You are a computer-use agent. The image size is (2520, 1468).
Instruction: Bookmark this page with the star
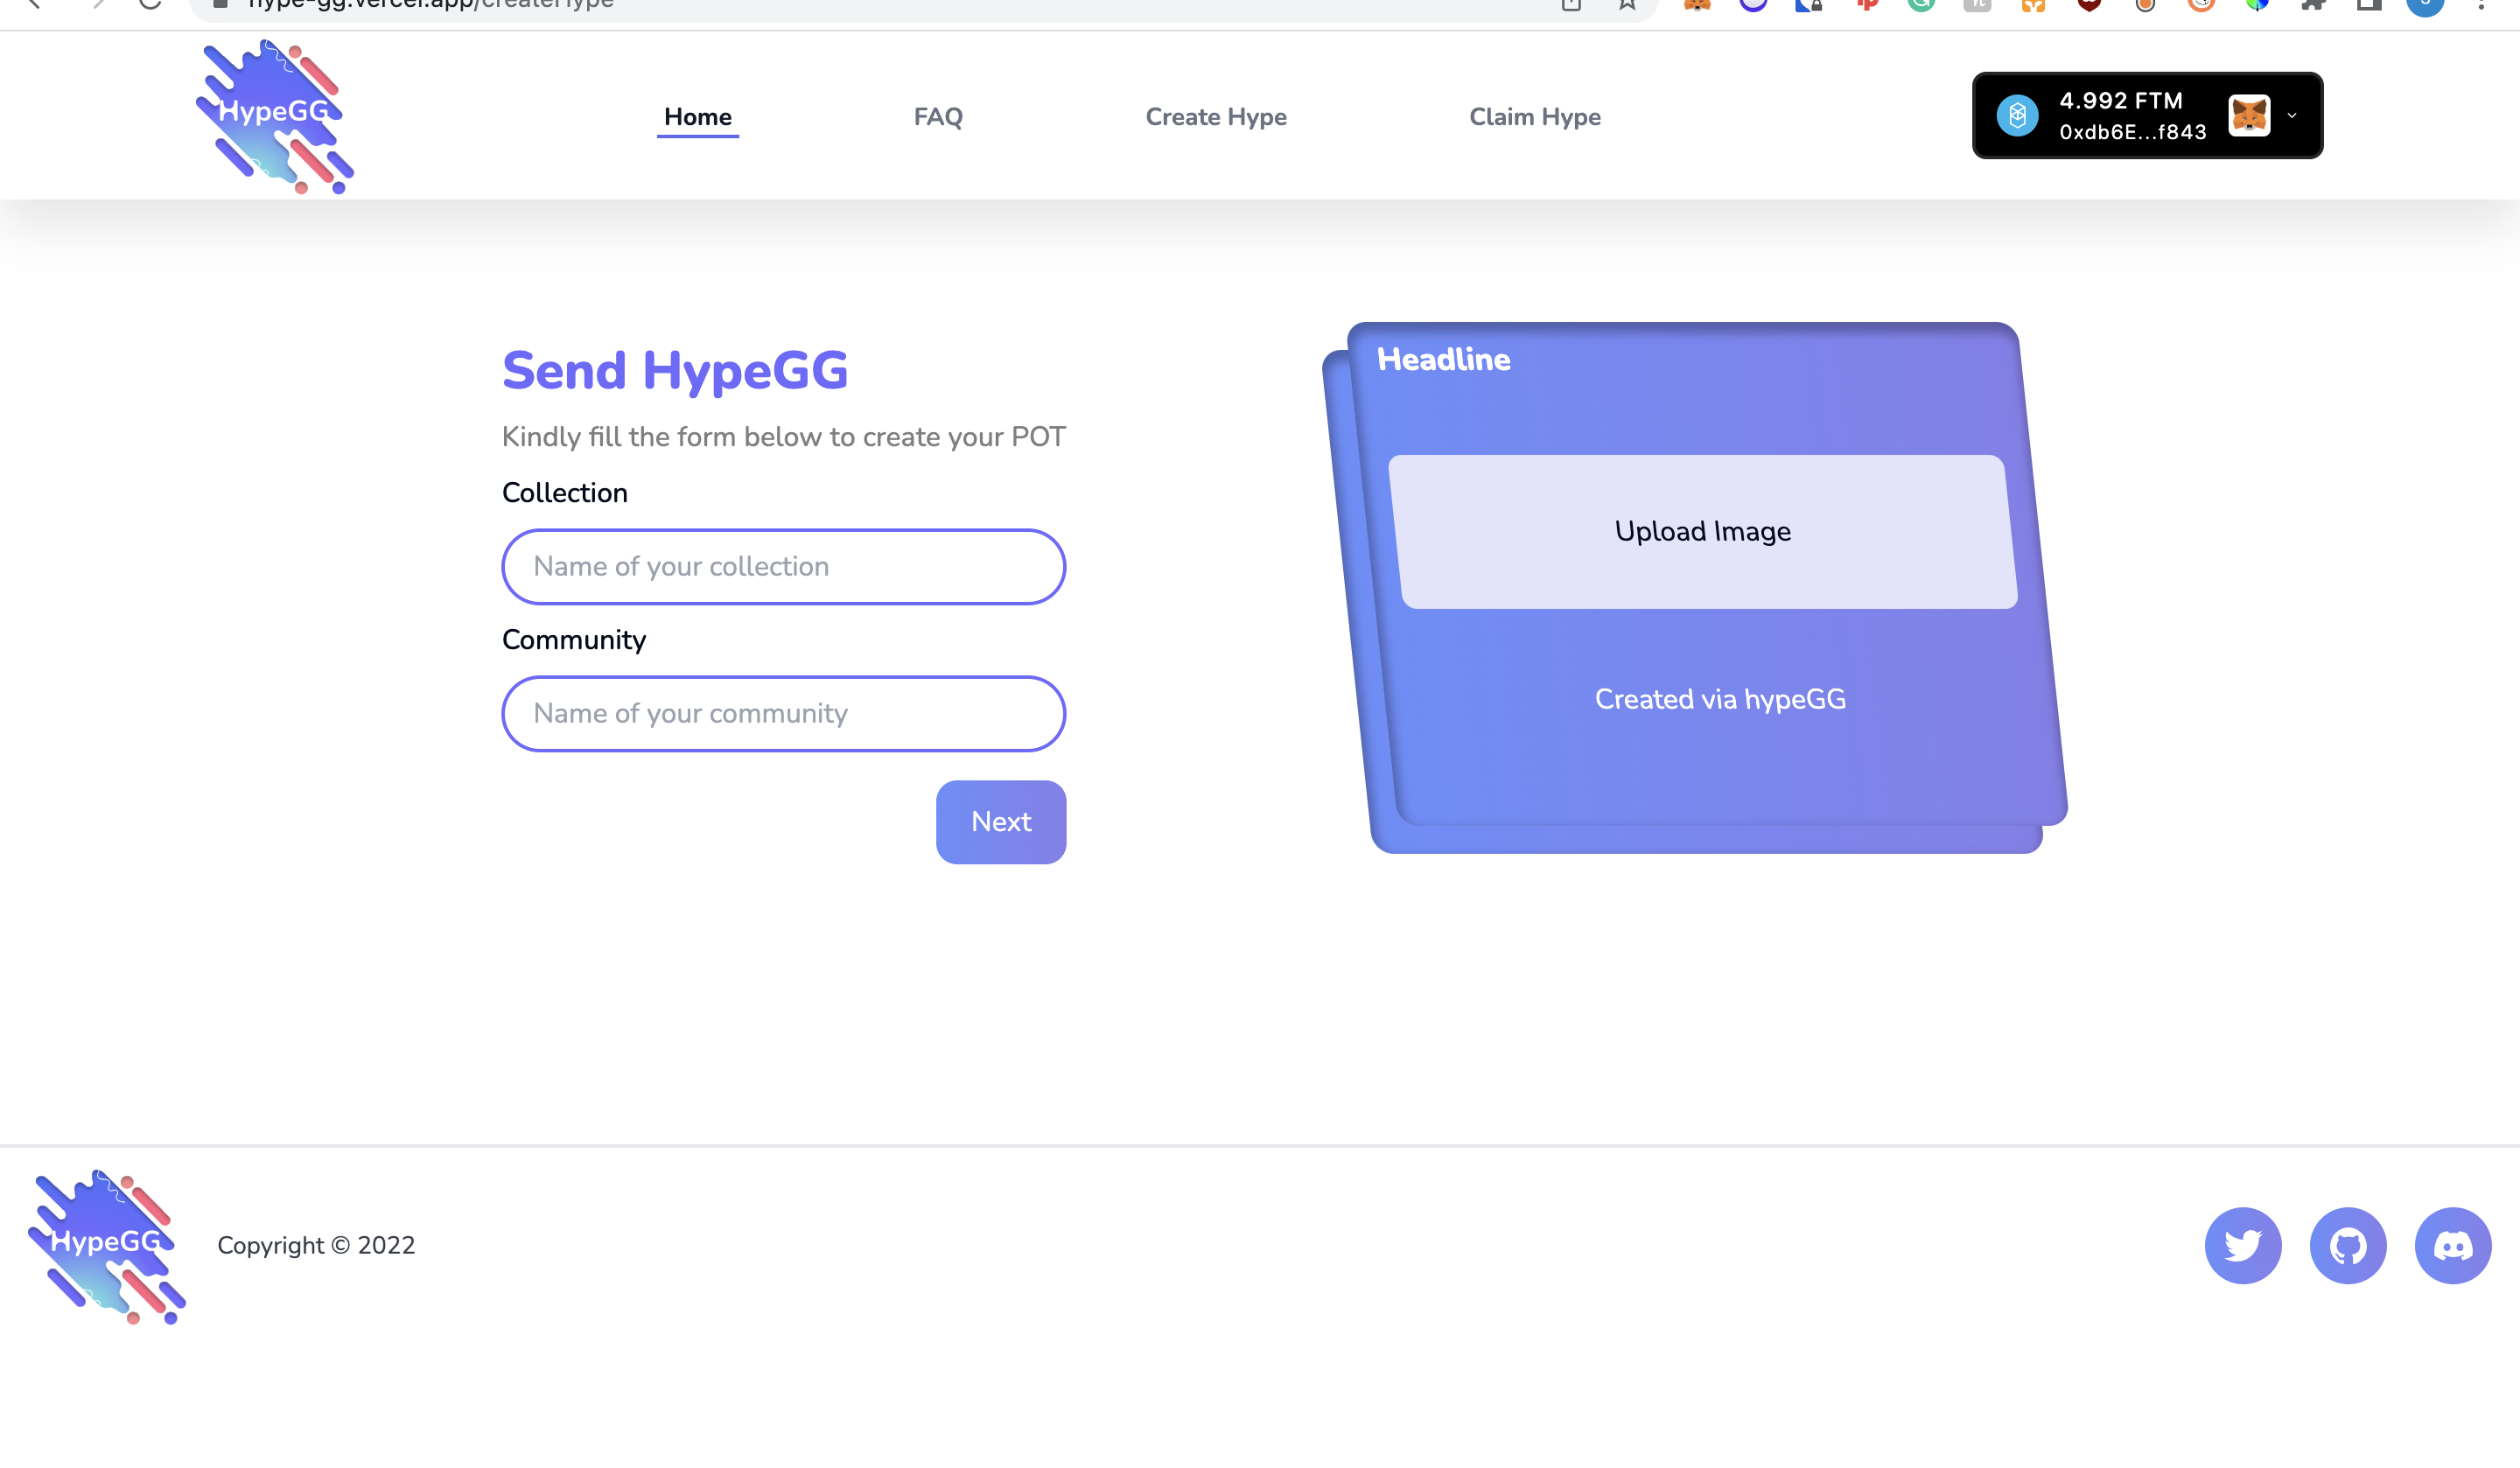1627,5
